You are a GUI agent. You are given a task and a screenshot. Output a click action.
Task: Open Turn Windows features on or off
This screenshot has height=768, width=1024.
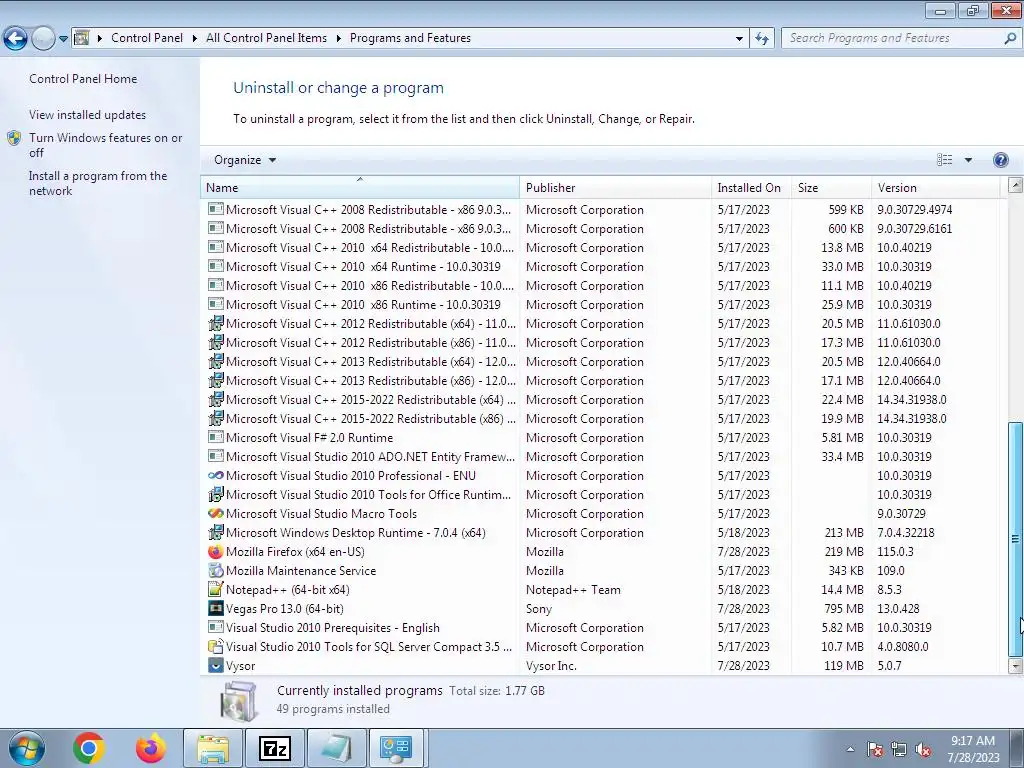(105, 145)
